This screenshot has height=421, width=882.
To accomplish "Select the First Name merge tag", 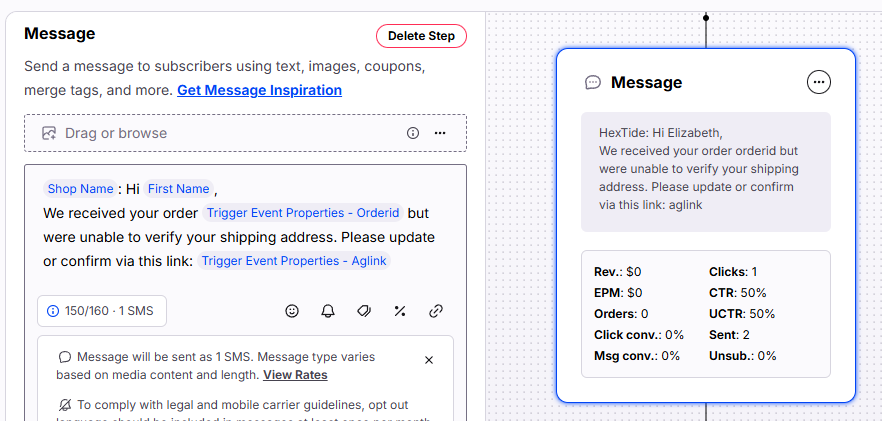I will tap(178, 189).
